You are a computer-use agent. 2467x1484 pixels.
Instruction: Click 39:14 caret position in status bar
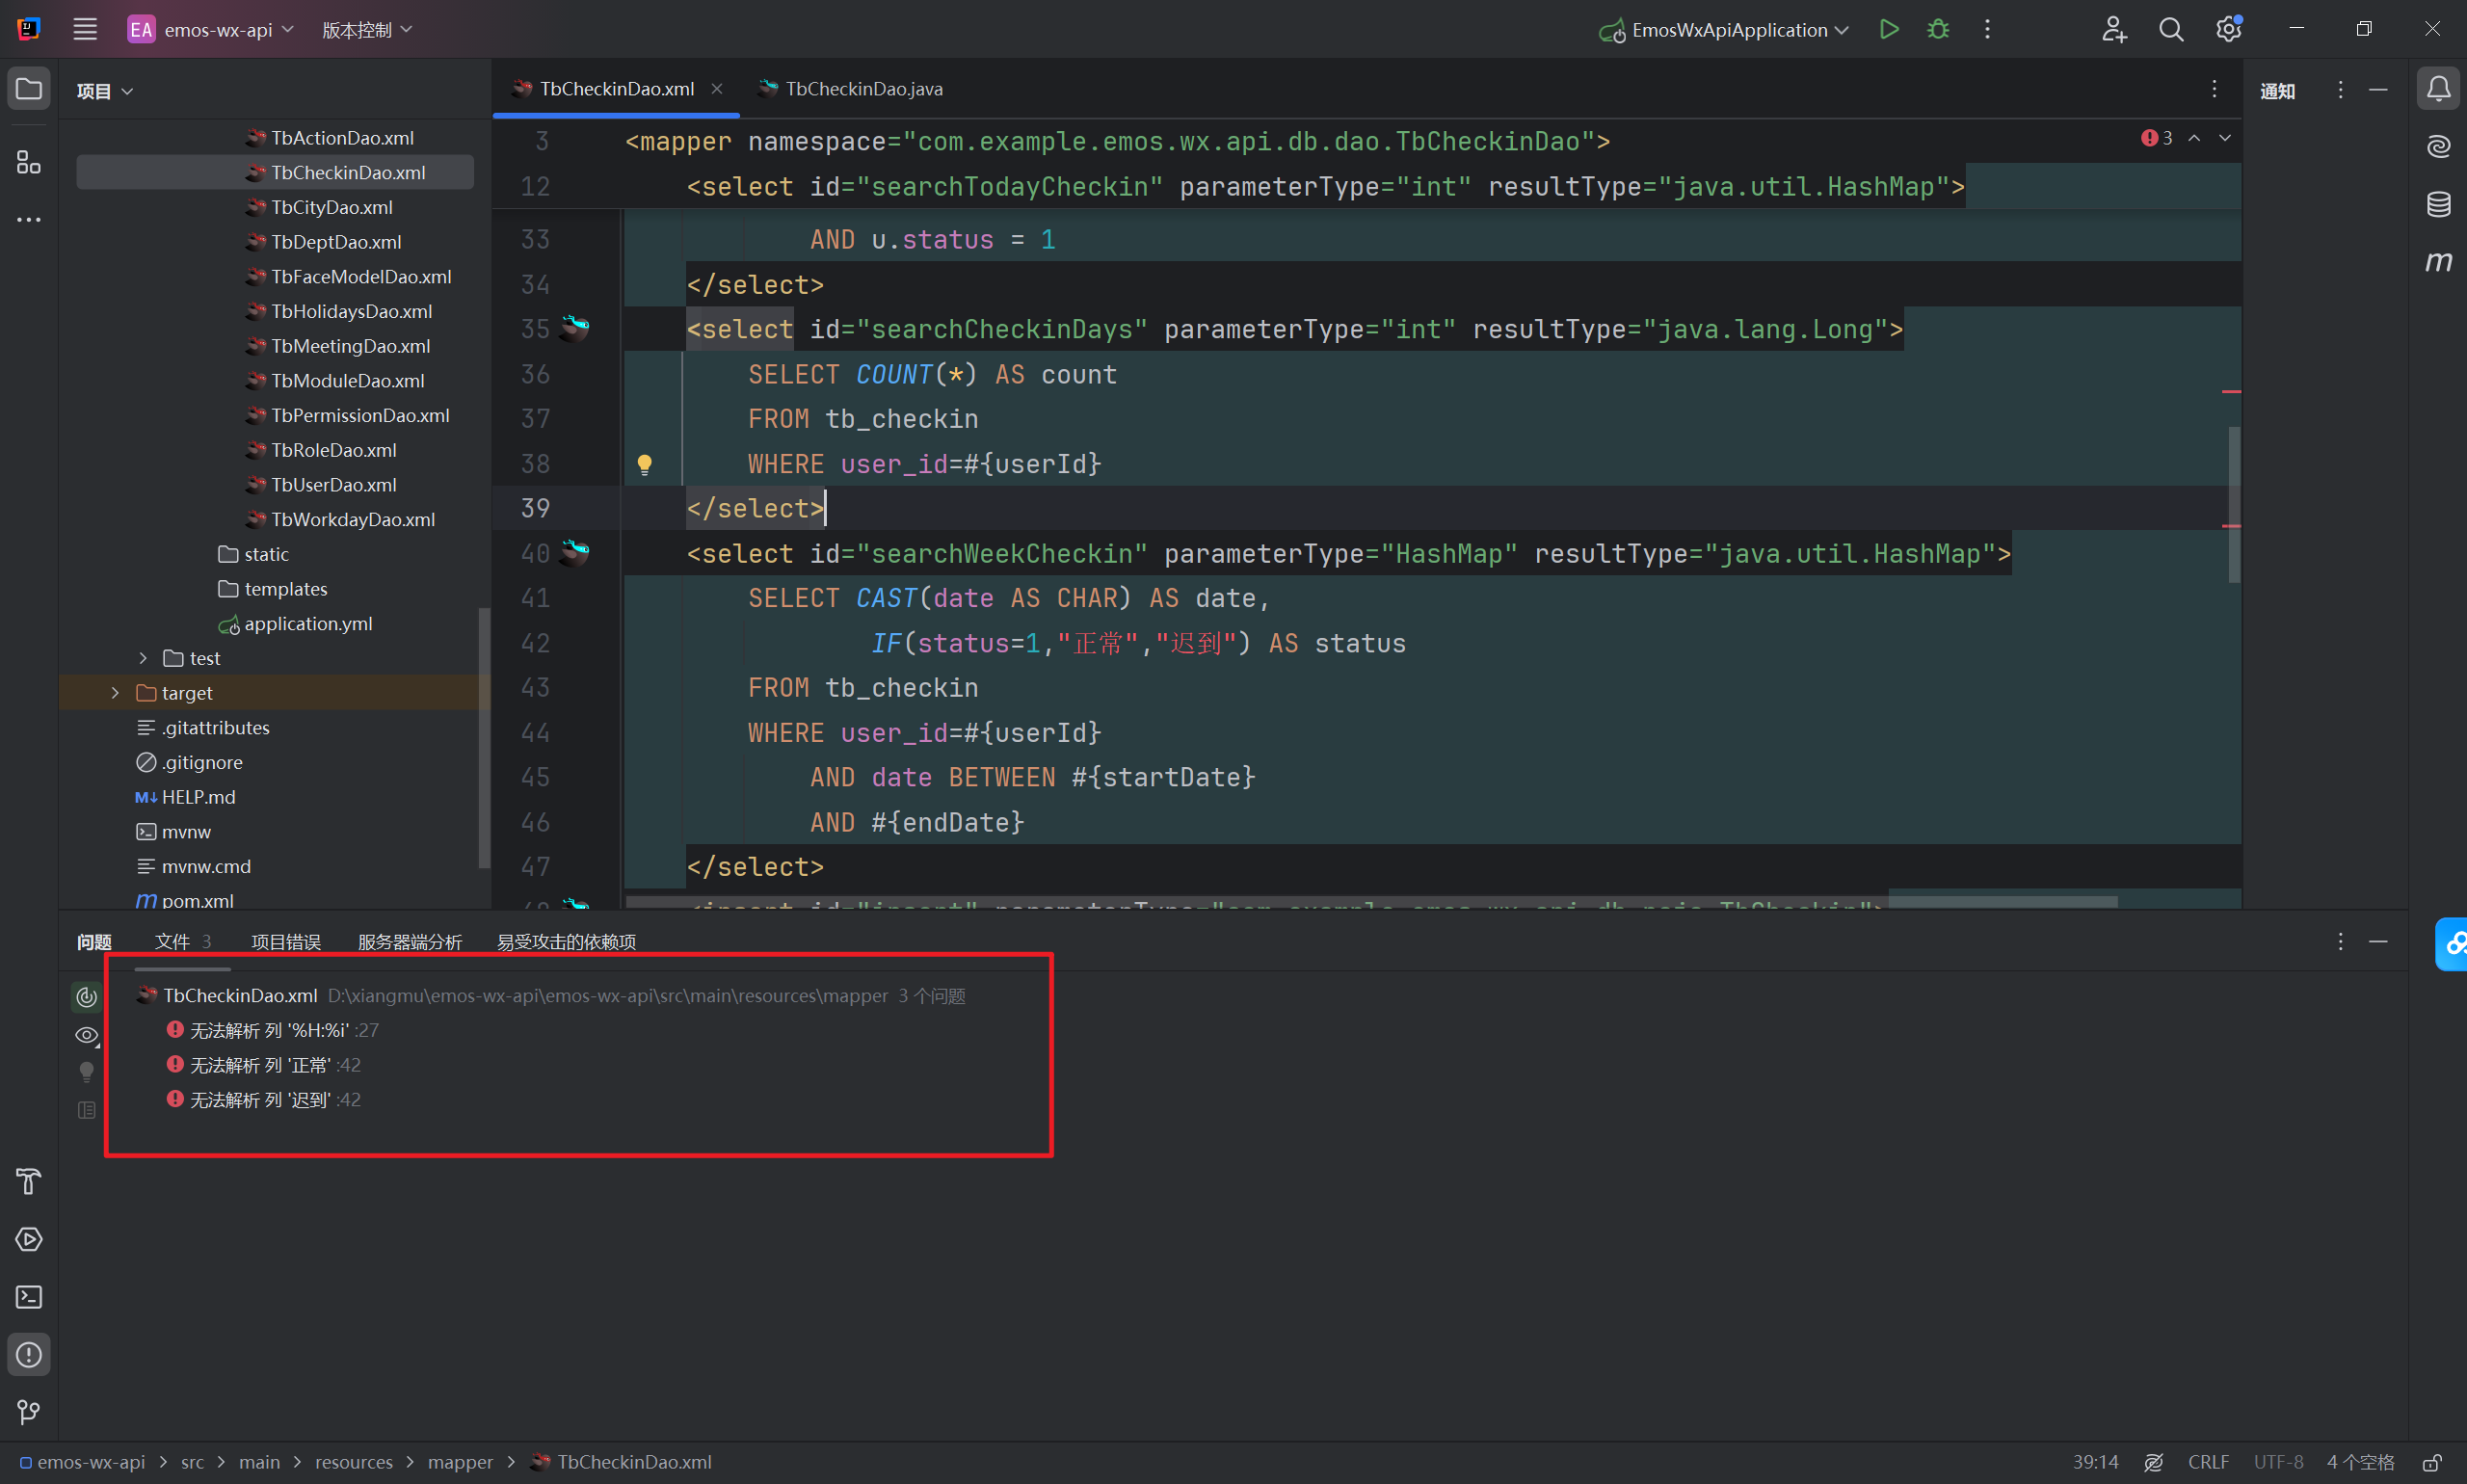(x=2095, y=1462)
